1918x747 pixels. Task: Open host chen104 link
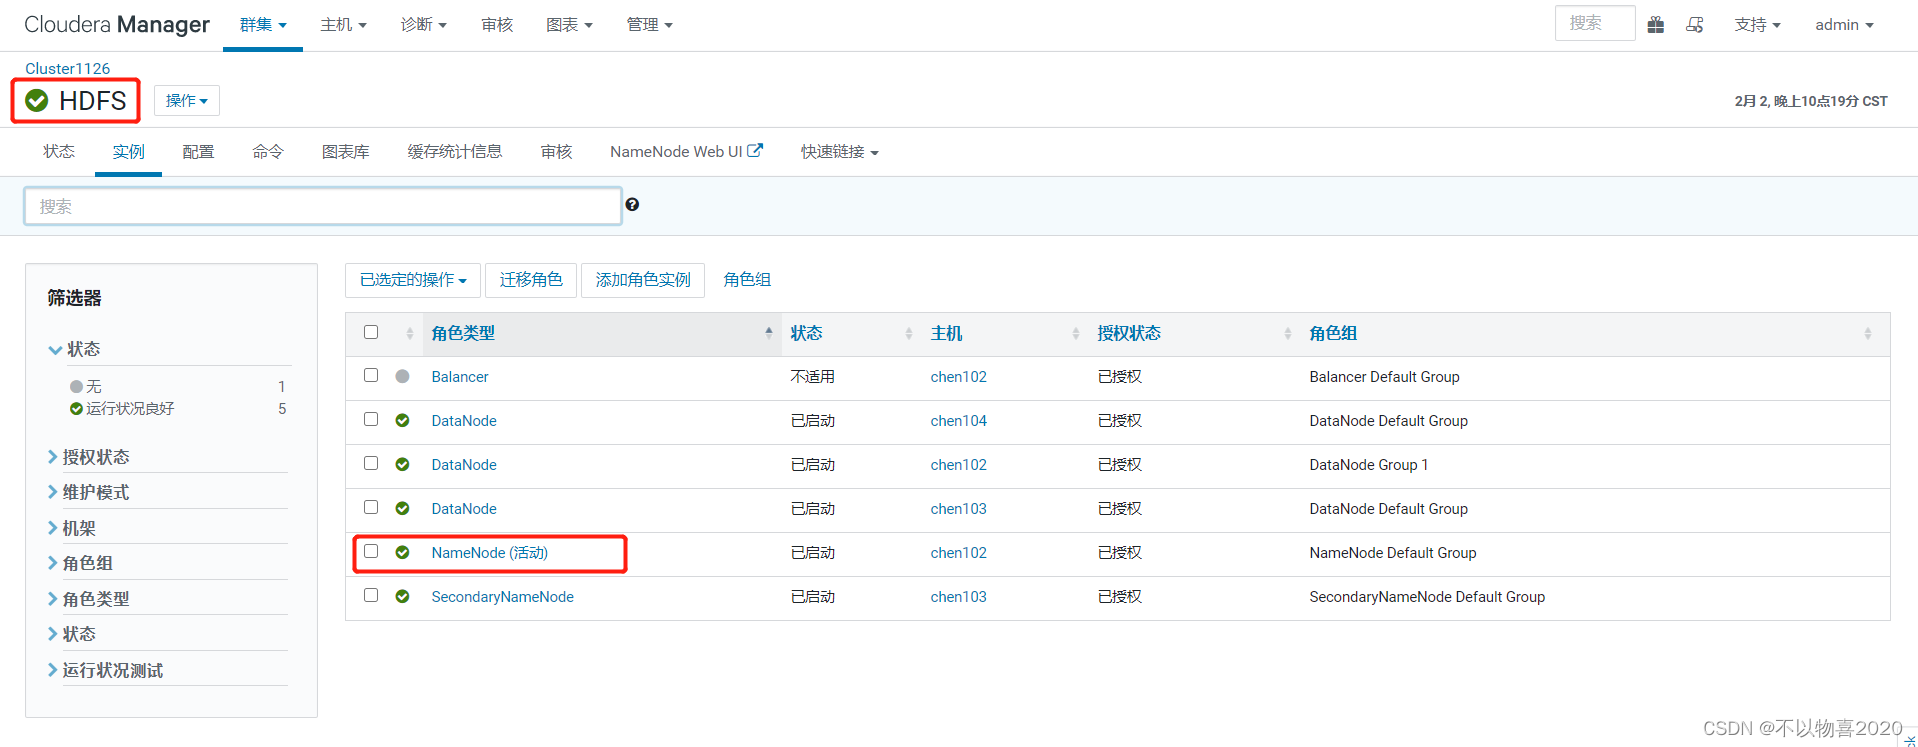pos(959,421)
